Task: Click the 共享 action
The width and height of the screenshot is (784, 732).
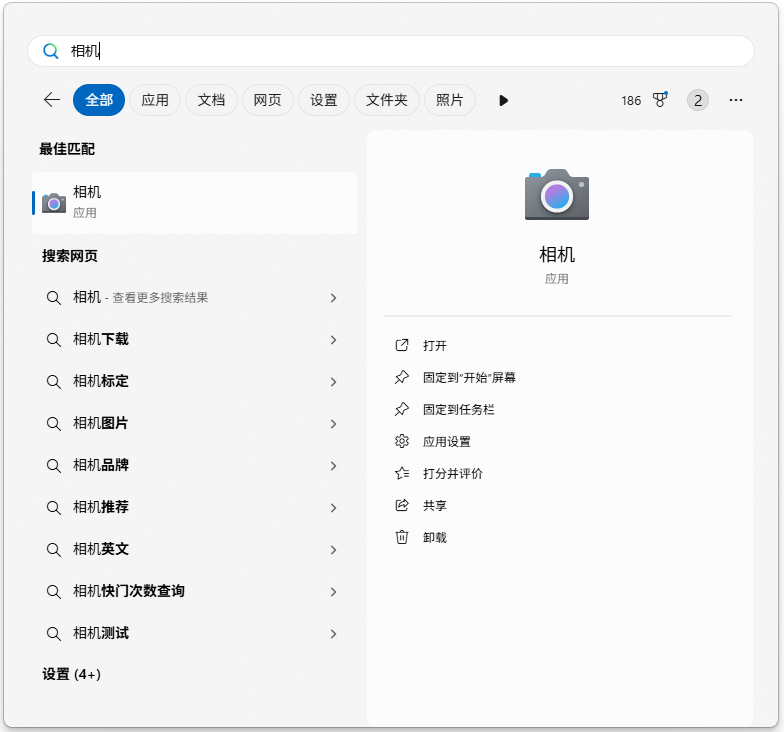Action: [x=434, y=506]
